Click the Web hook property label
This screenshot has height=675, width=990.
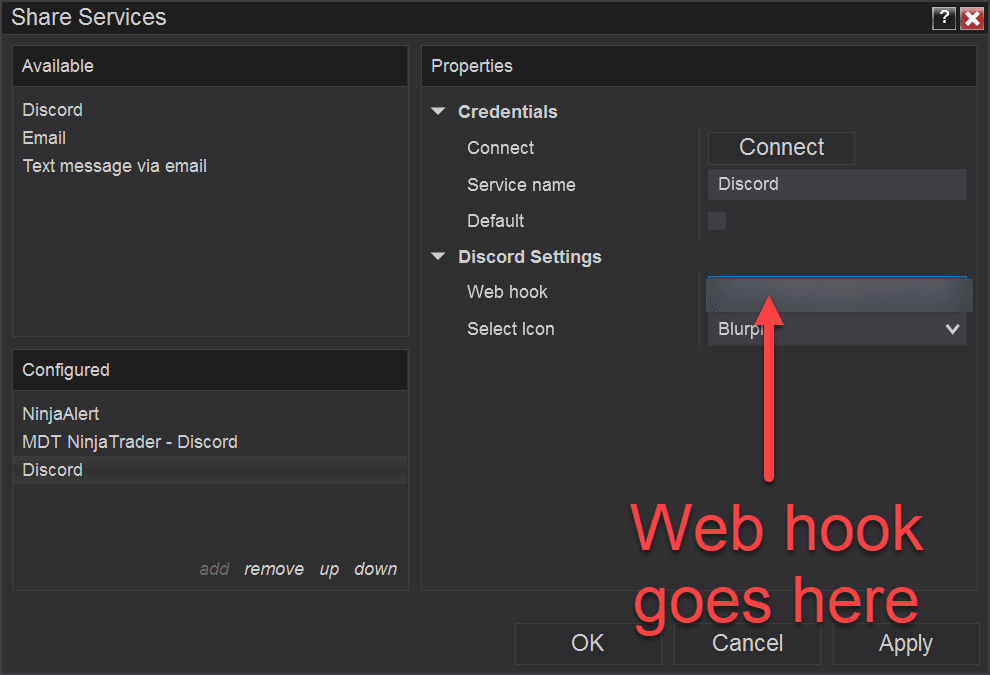click(x=507, y=292)
